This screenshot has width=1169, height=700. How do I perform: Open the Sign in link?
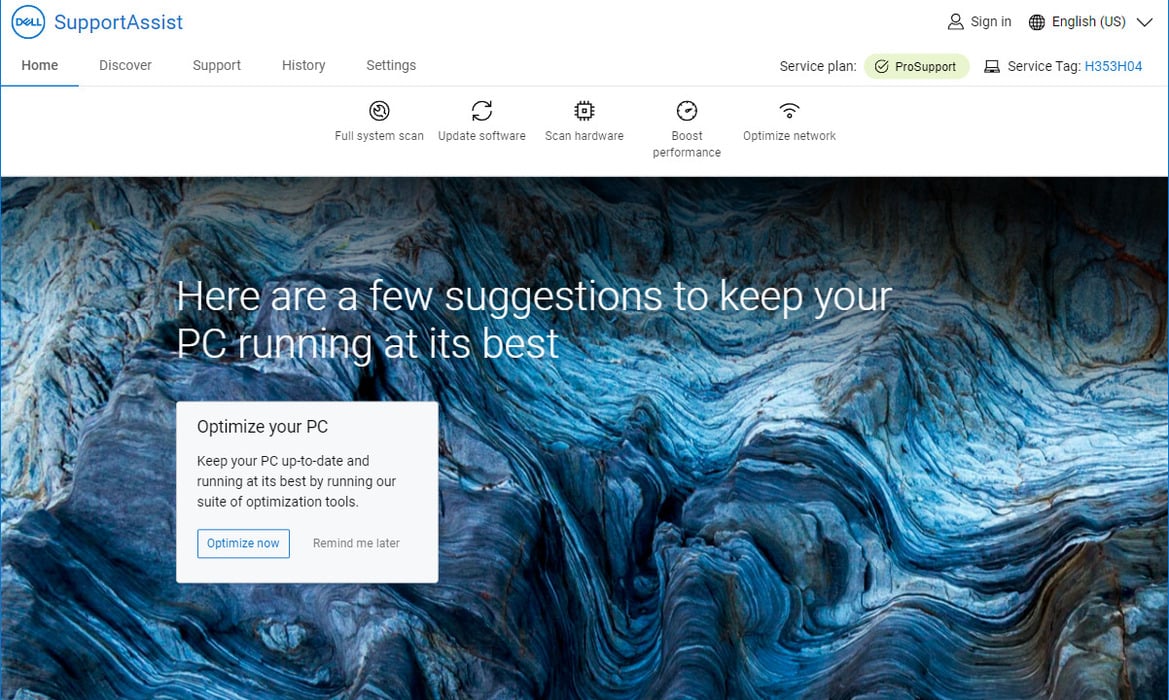(991, 22)
